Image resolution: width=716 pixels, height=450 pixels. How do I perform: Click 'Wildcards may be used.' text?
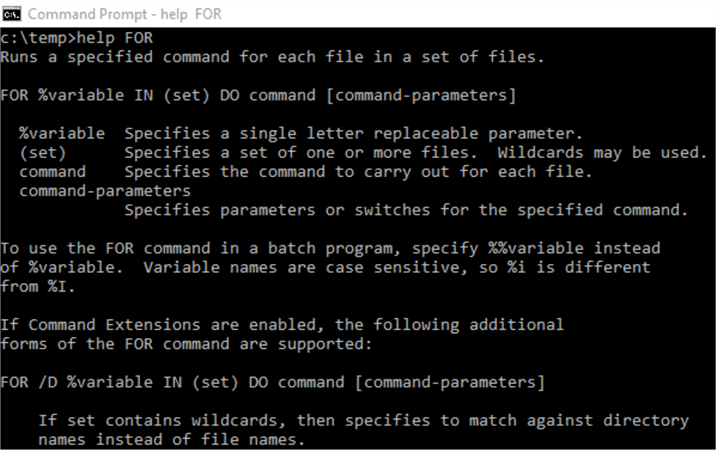602,153
